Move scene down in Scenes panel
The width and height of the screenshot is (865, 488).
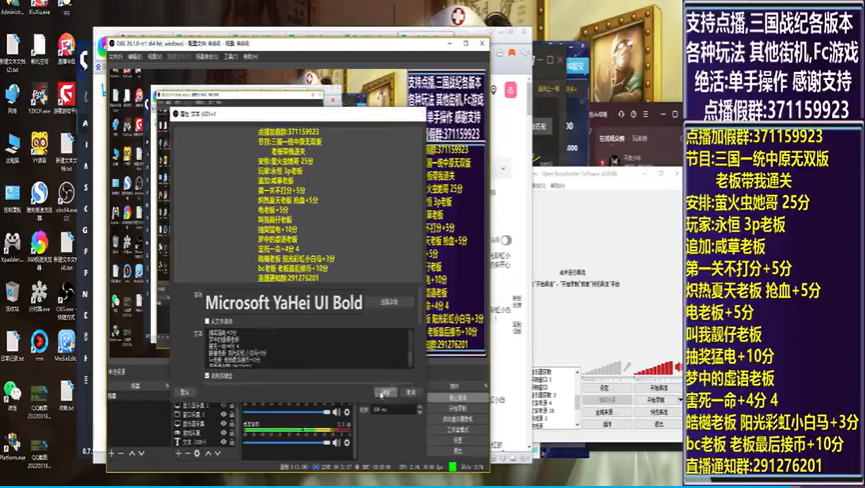click(142, 453)
